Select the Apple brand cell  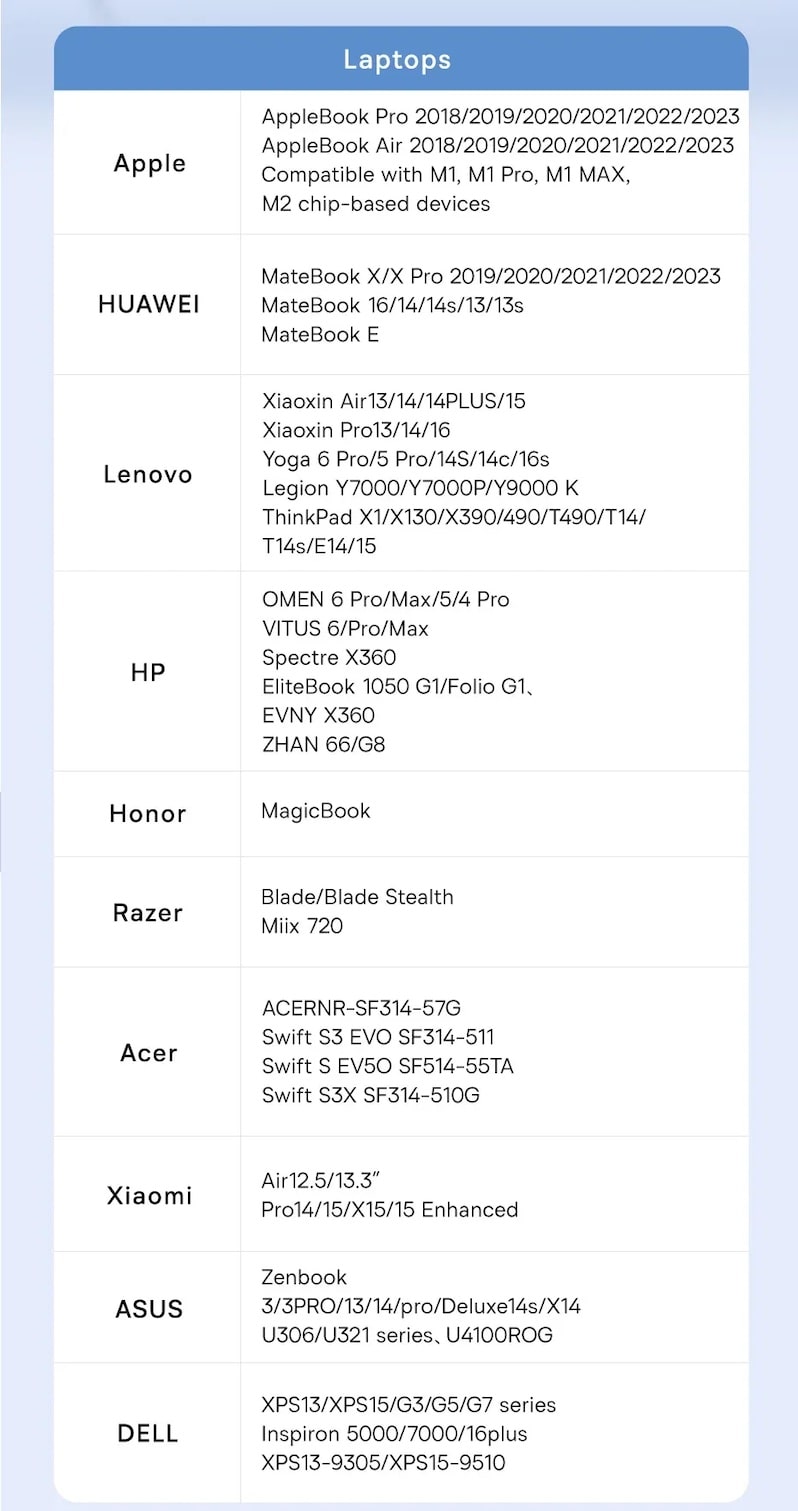(x=149, y=163)
